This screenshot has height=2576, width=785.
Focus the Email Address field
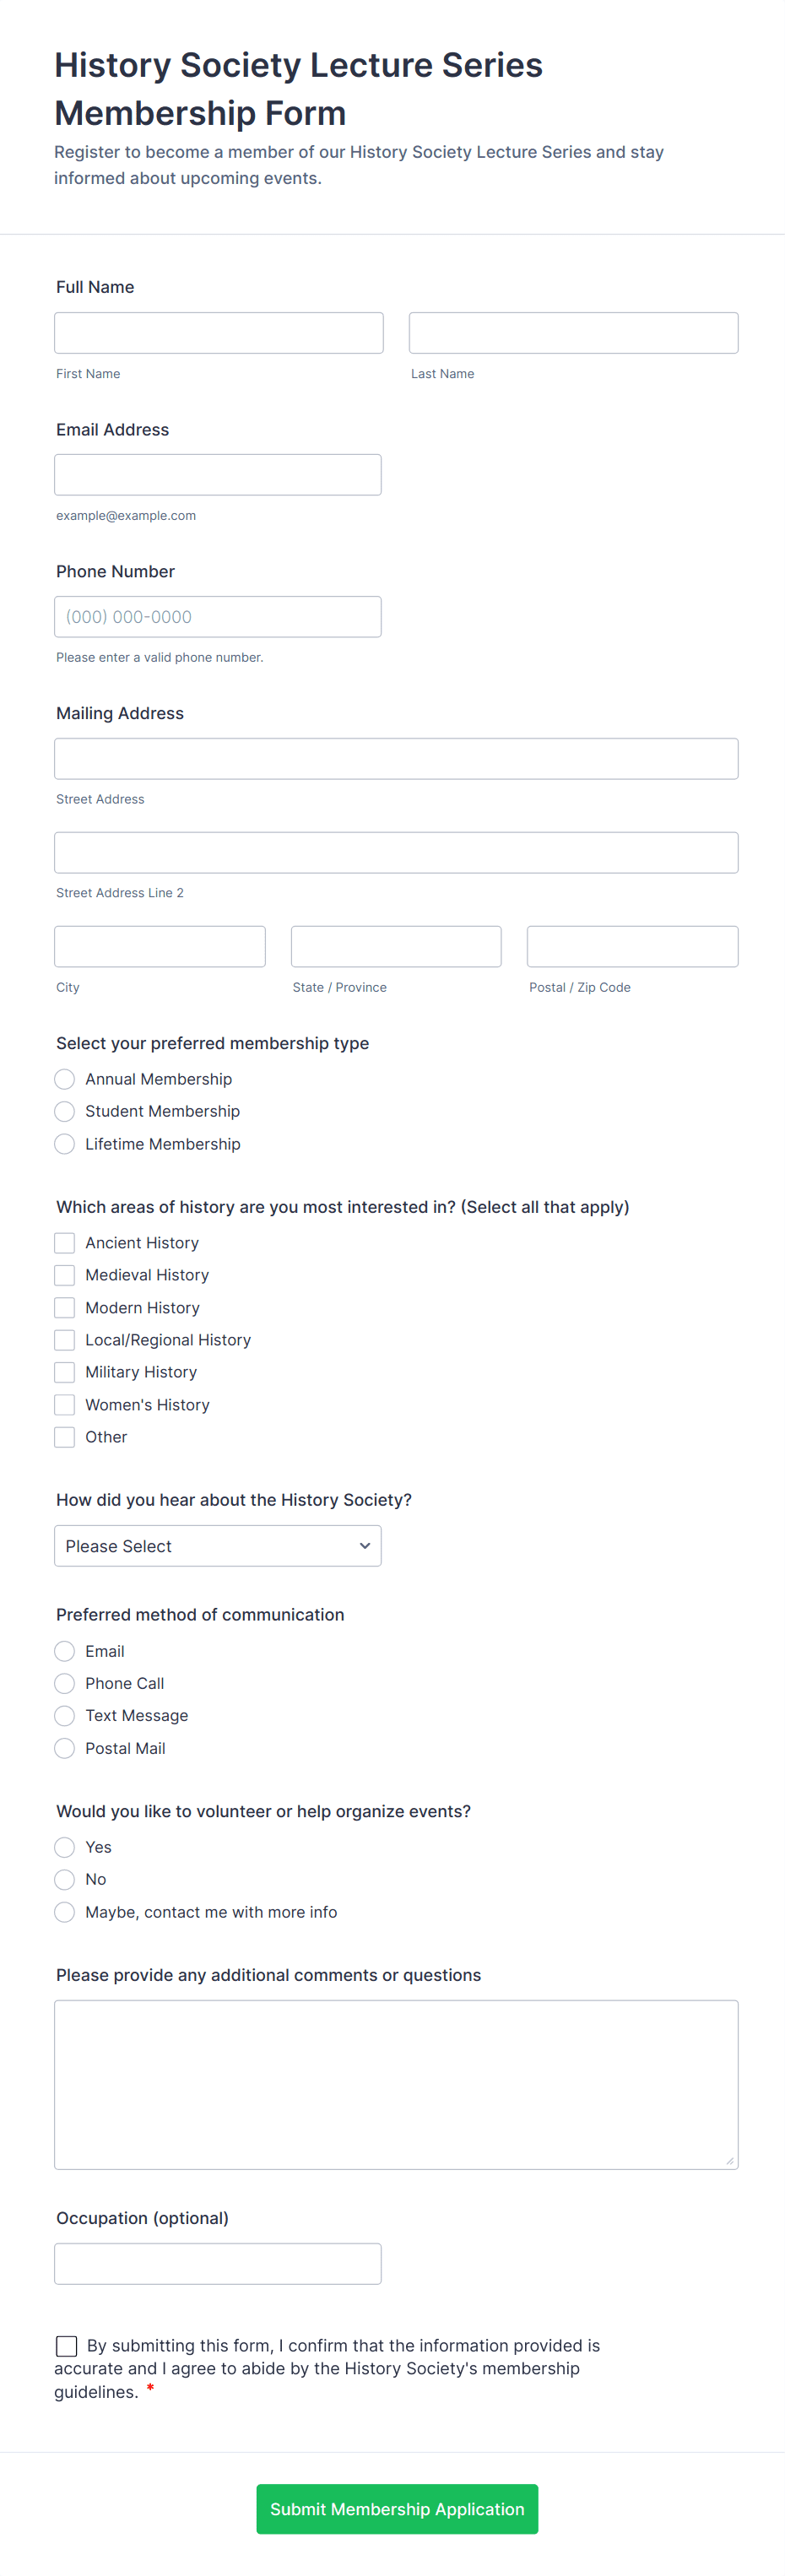(218, 475)
